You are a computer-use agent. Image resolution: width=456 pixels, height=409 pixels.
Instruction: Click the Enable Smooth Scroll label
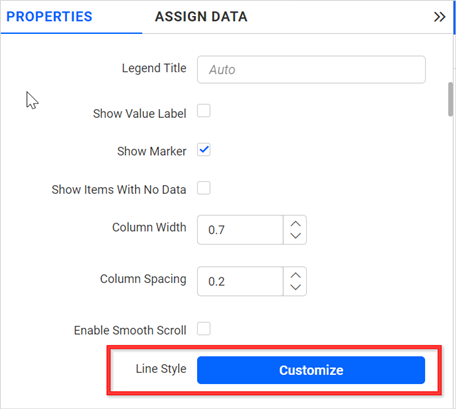(130, 330)
